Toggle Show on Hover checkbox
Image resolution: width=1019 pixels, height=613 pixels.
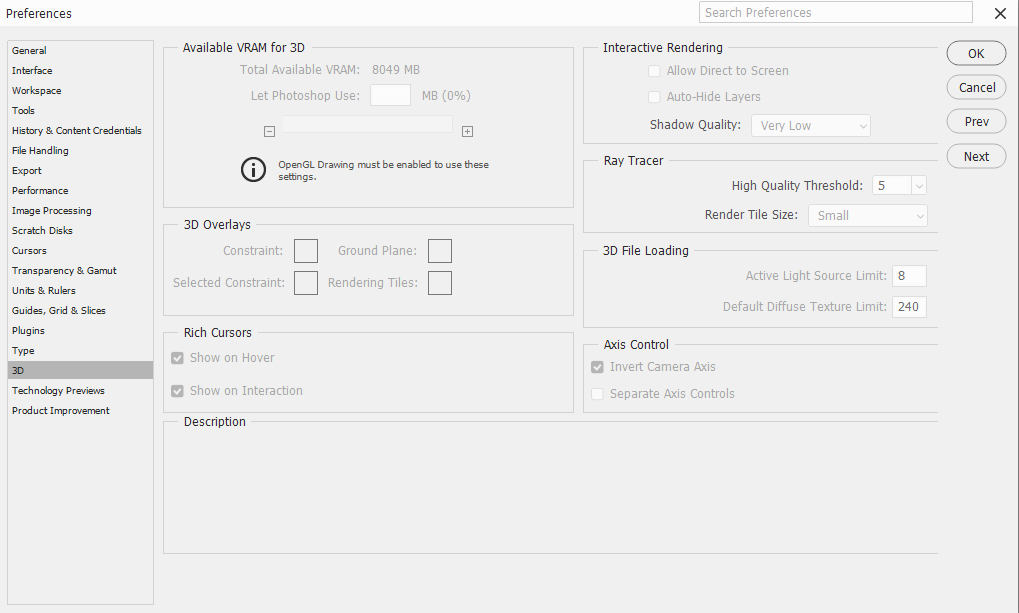pos(177,358)
